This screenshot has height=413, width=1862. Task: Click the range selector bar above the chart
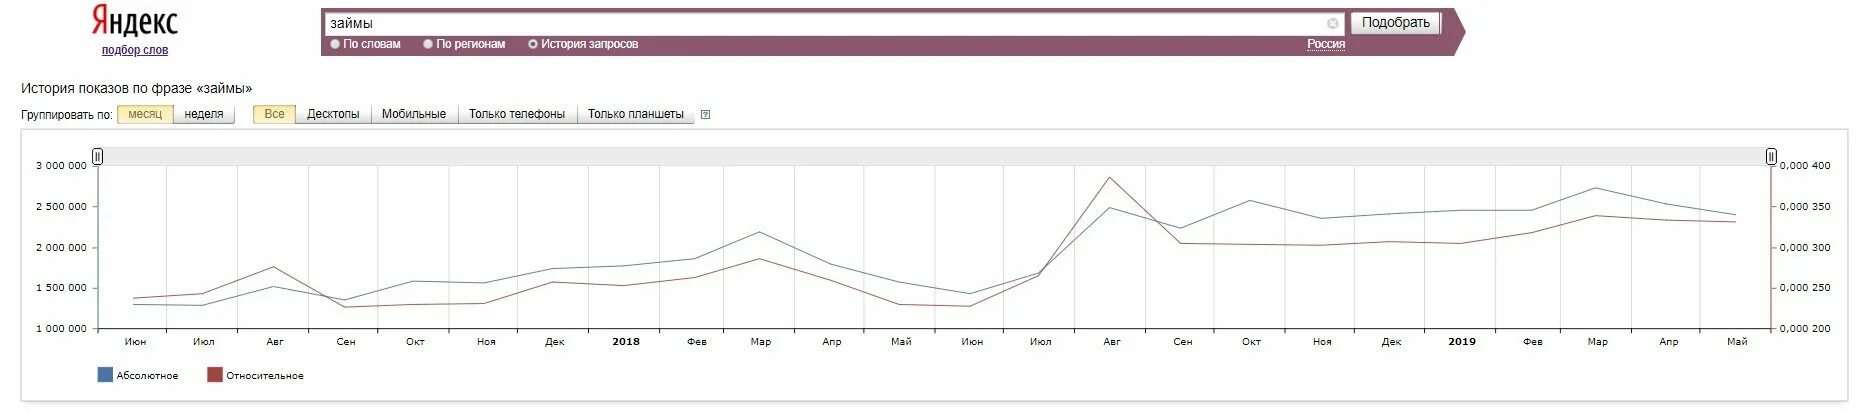click(934, 156)
